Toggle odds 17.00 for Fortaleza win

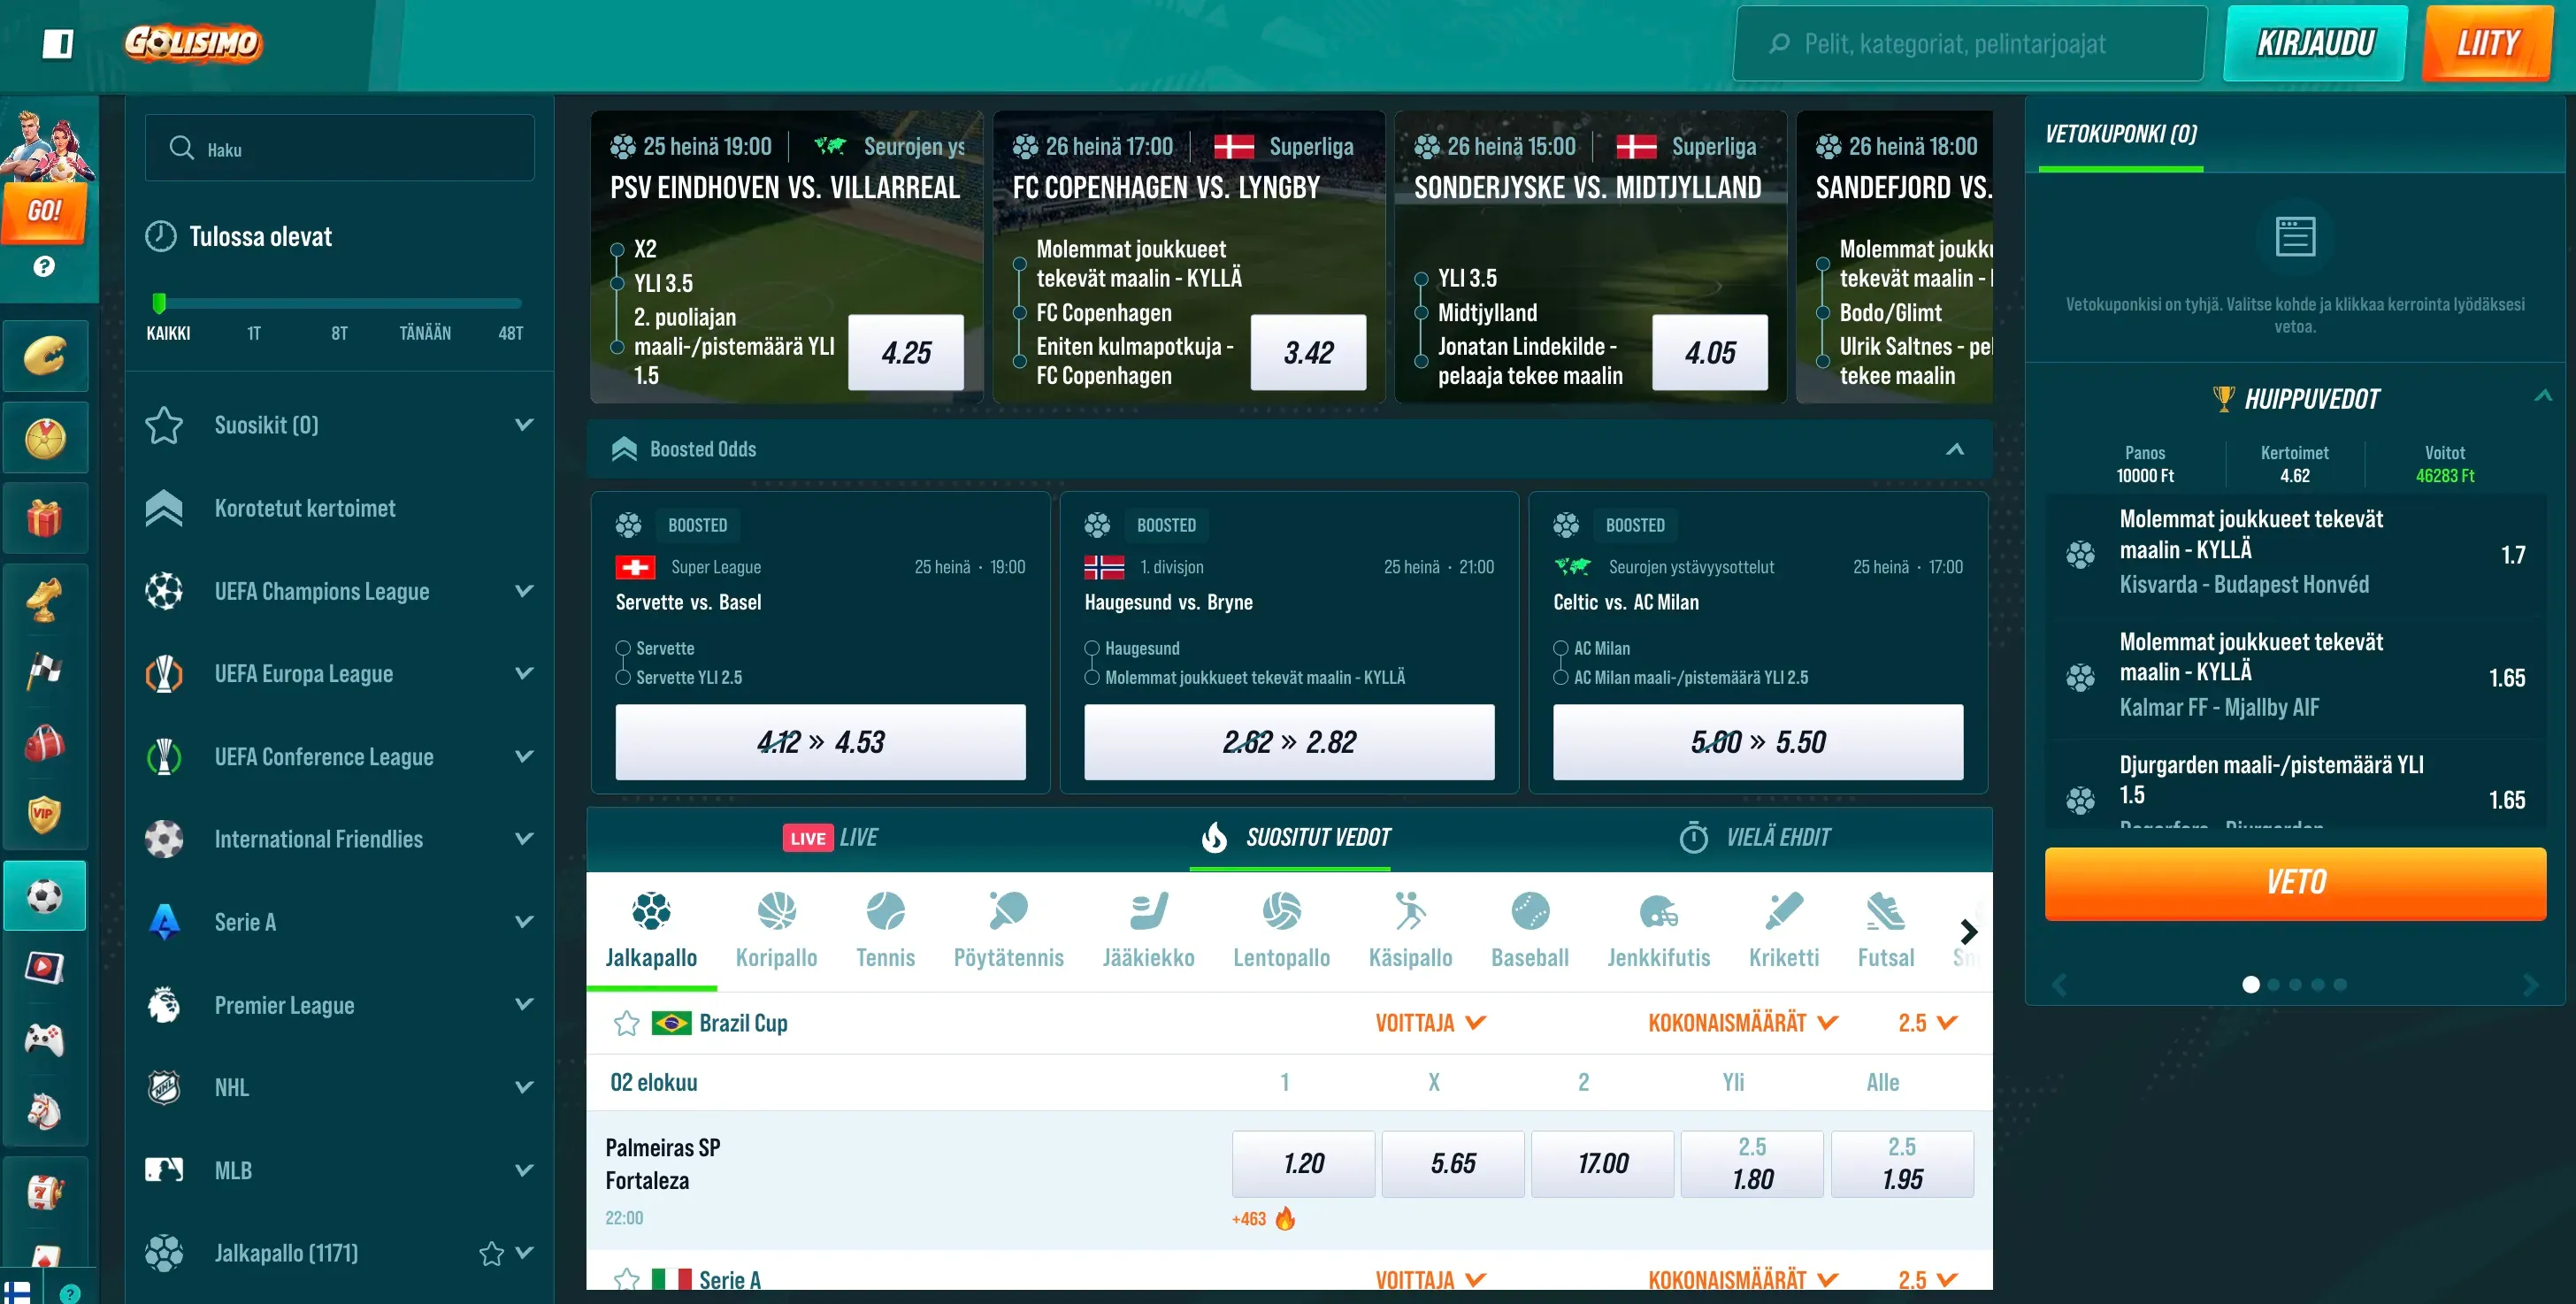click(x=1603, y=1164)
